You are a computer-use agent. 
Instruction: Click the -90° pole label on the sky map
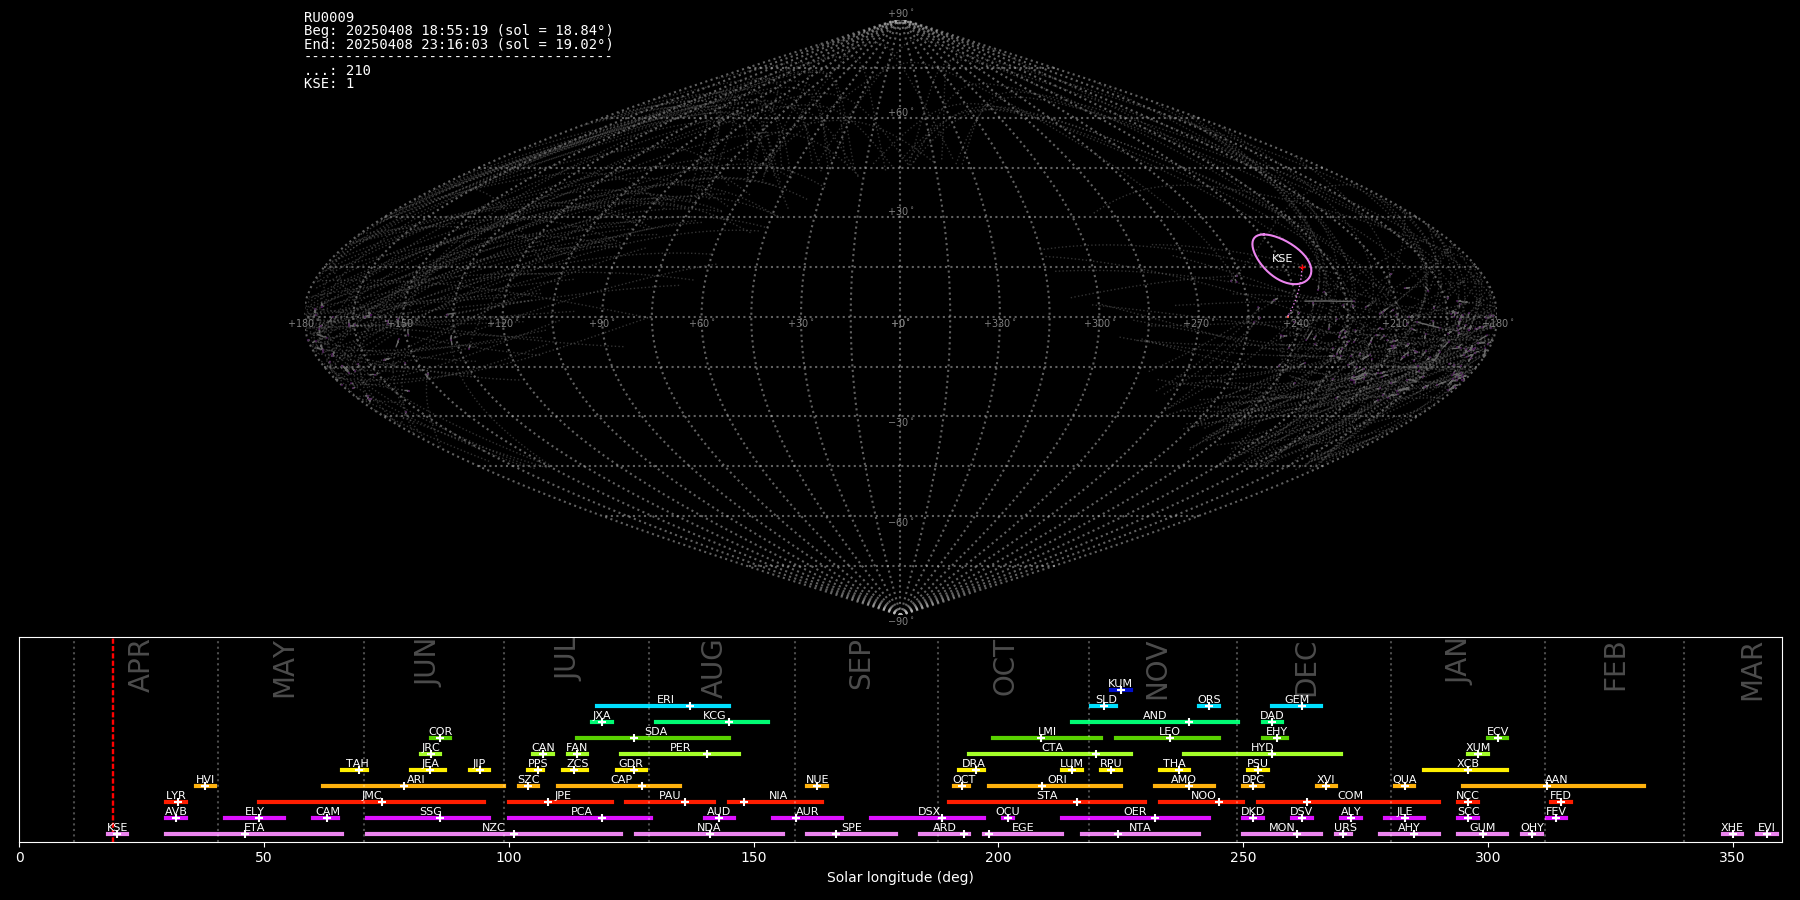pyautogui.click(x=900, y=621)
